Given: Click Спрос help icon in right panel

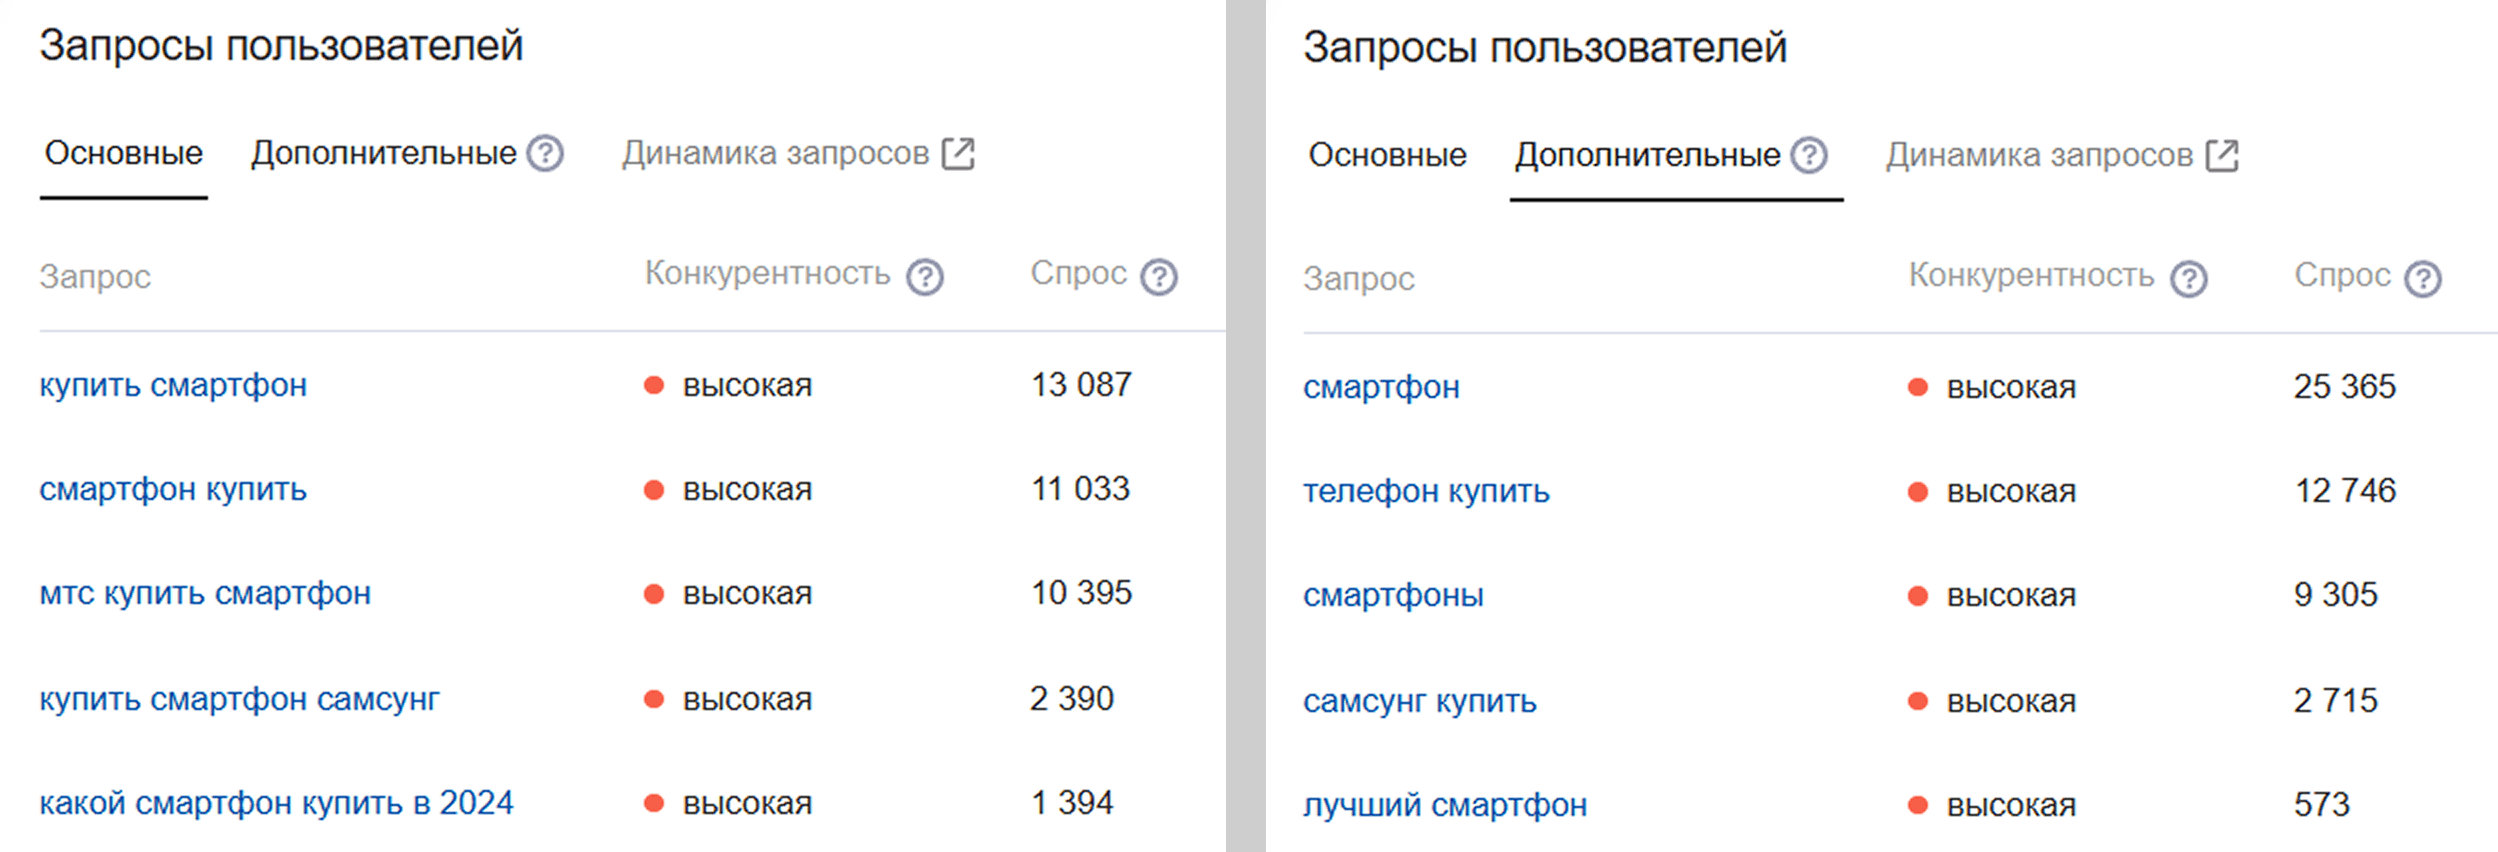Looking at the screenshot, I should [x=2423, y=279].
